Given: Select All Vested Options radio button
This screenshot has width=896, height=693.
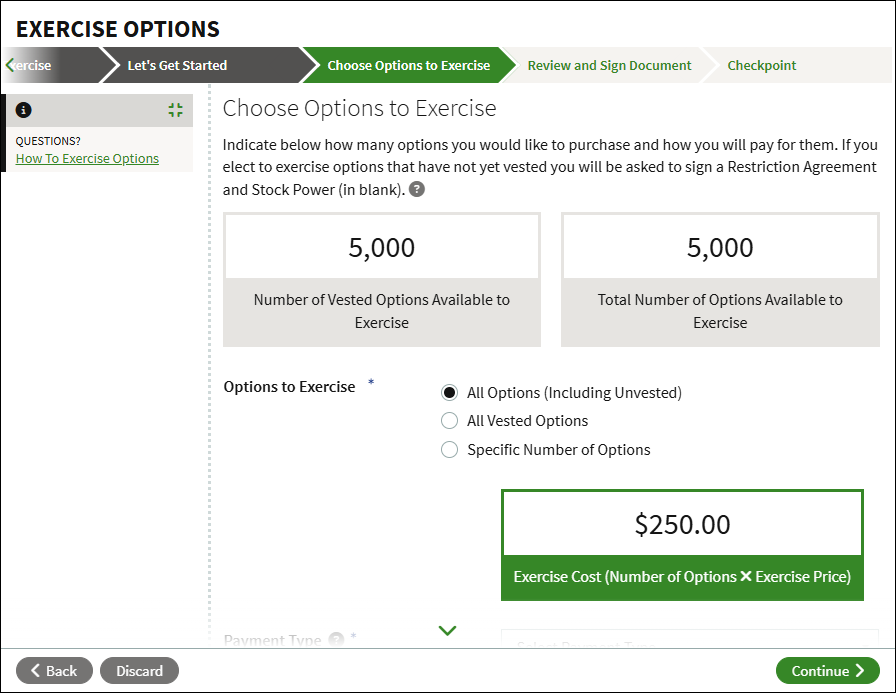Looking at the screenshot, I should 450,421.
